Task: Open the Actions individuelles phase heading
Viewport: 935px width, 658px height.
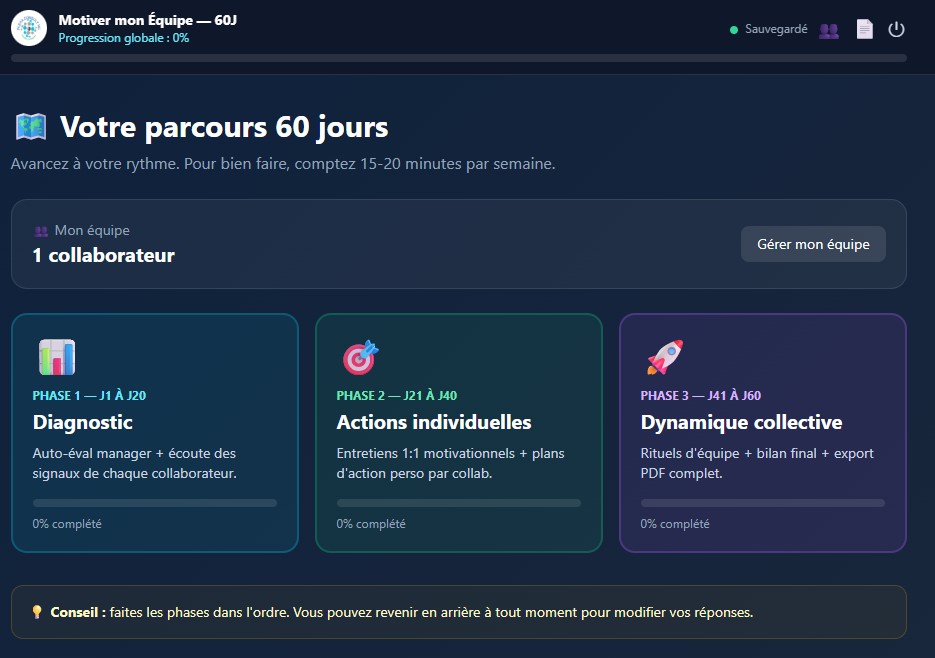Action: 434,422
